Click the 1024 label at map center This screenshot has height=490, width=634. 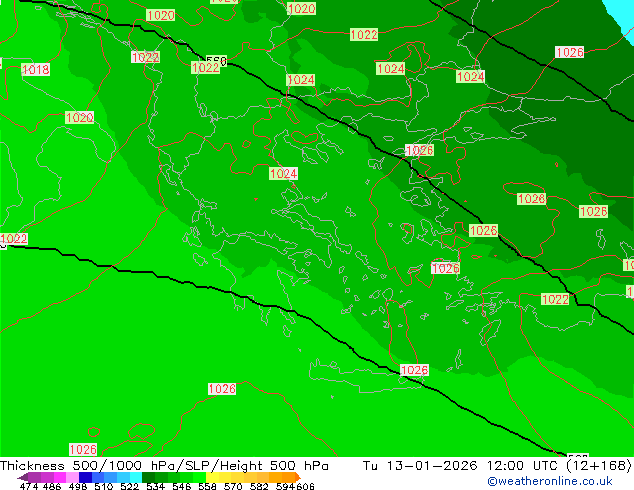(x=284, y=174)
